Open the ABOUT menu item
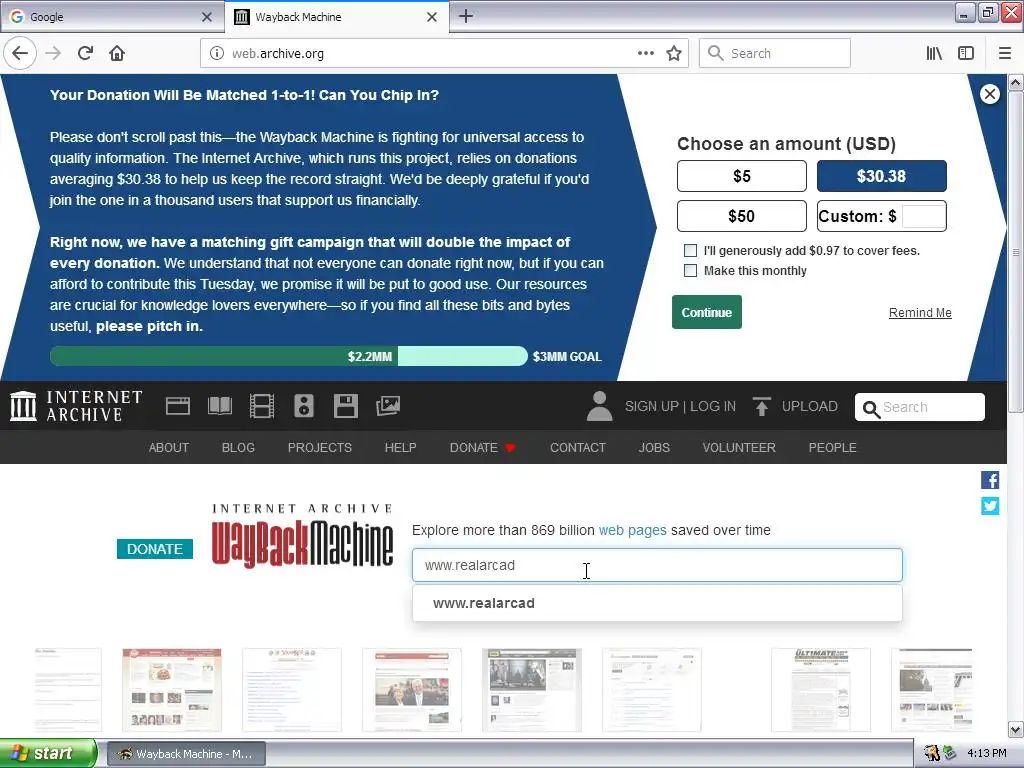1024x768 pixels. click(168, 447)
